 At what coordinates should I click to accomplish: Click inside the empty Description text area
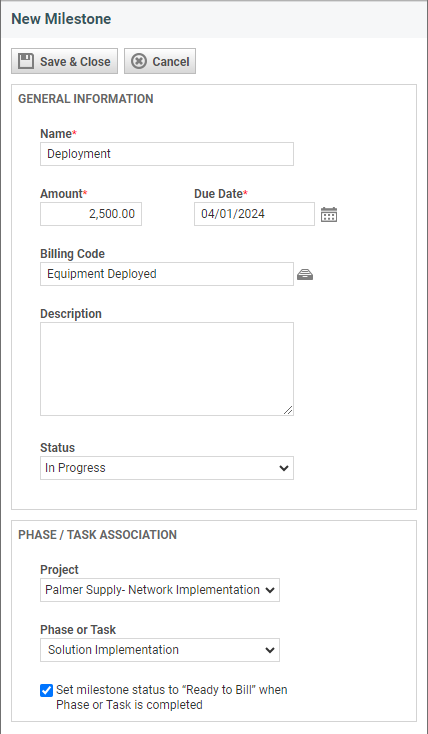tap(167, 369)
